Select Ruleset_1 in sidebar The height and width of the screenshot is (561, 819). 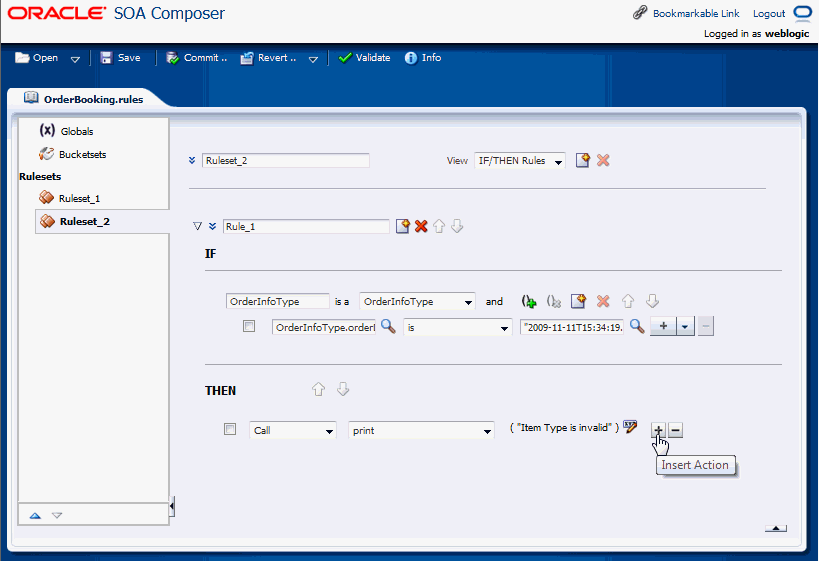tap(69, 198)
